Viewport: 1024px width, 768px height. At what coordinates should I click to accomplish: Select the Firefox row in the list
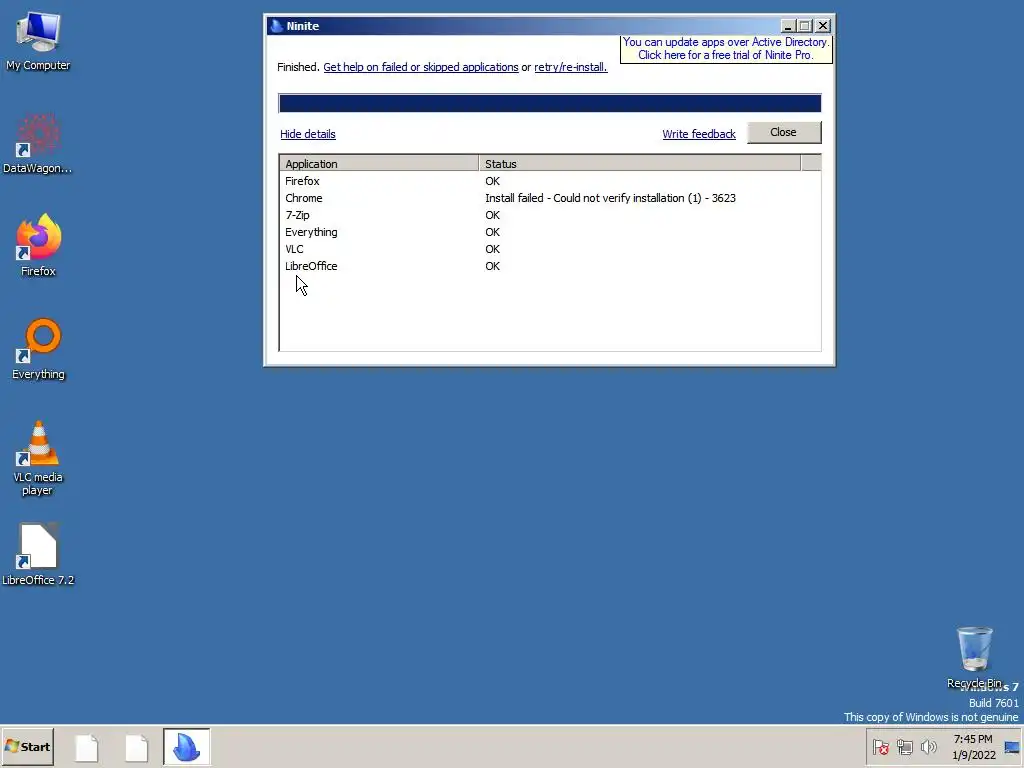tap(549, 181)
